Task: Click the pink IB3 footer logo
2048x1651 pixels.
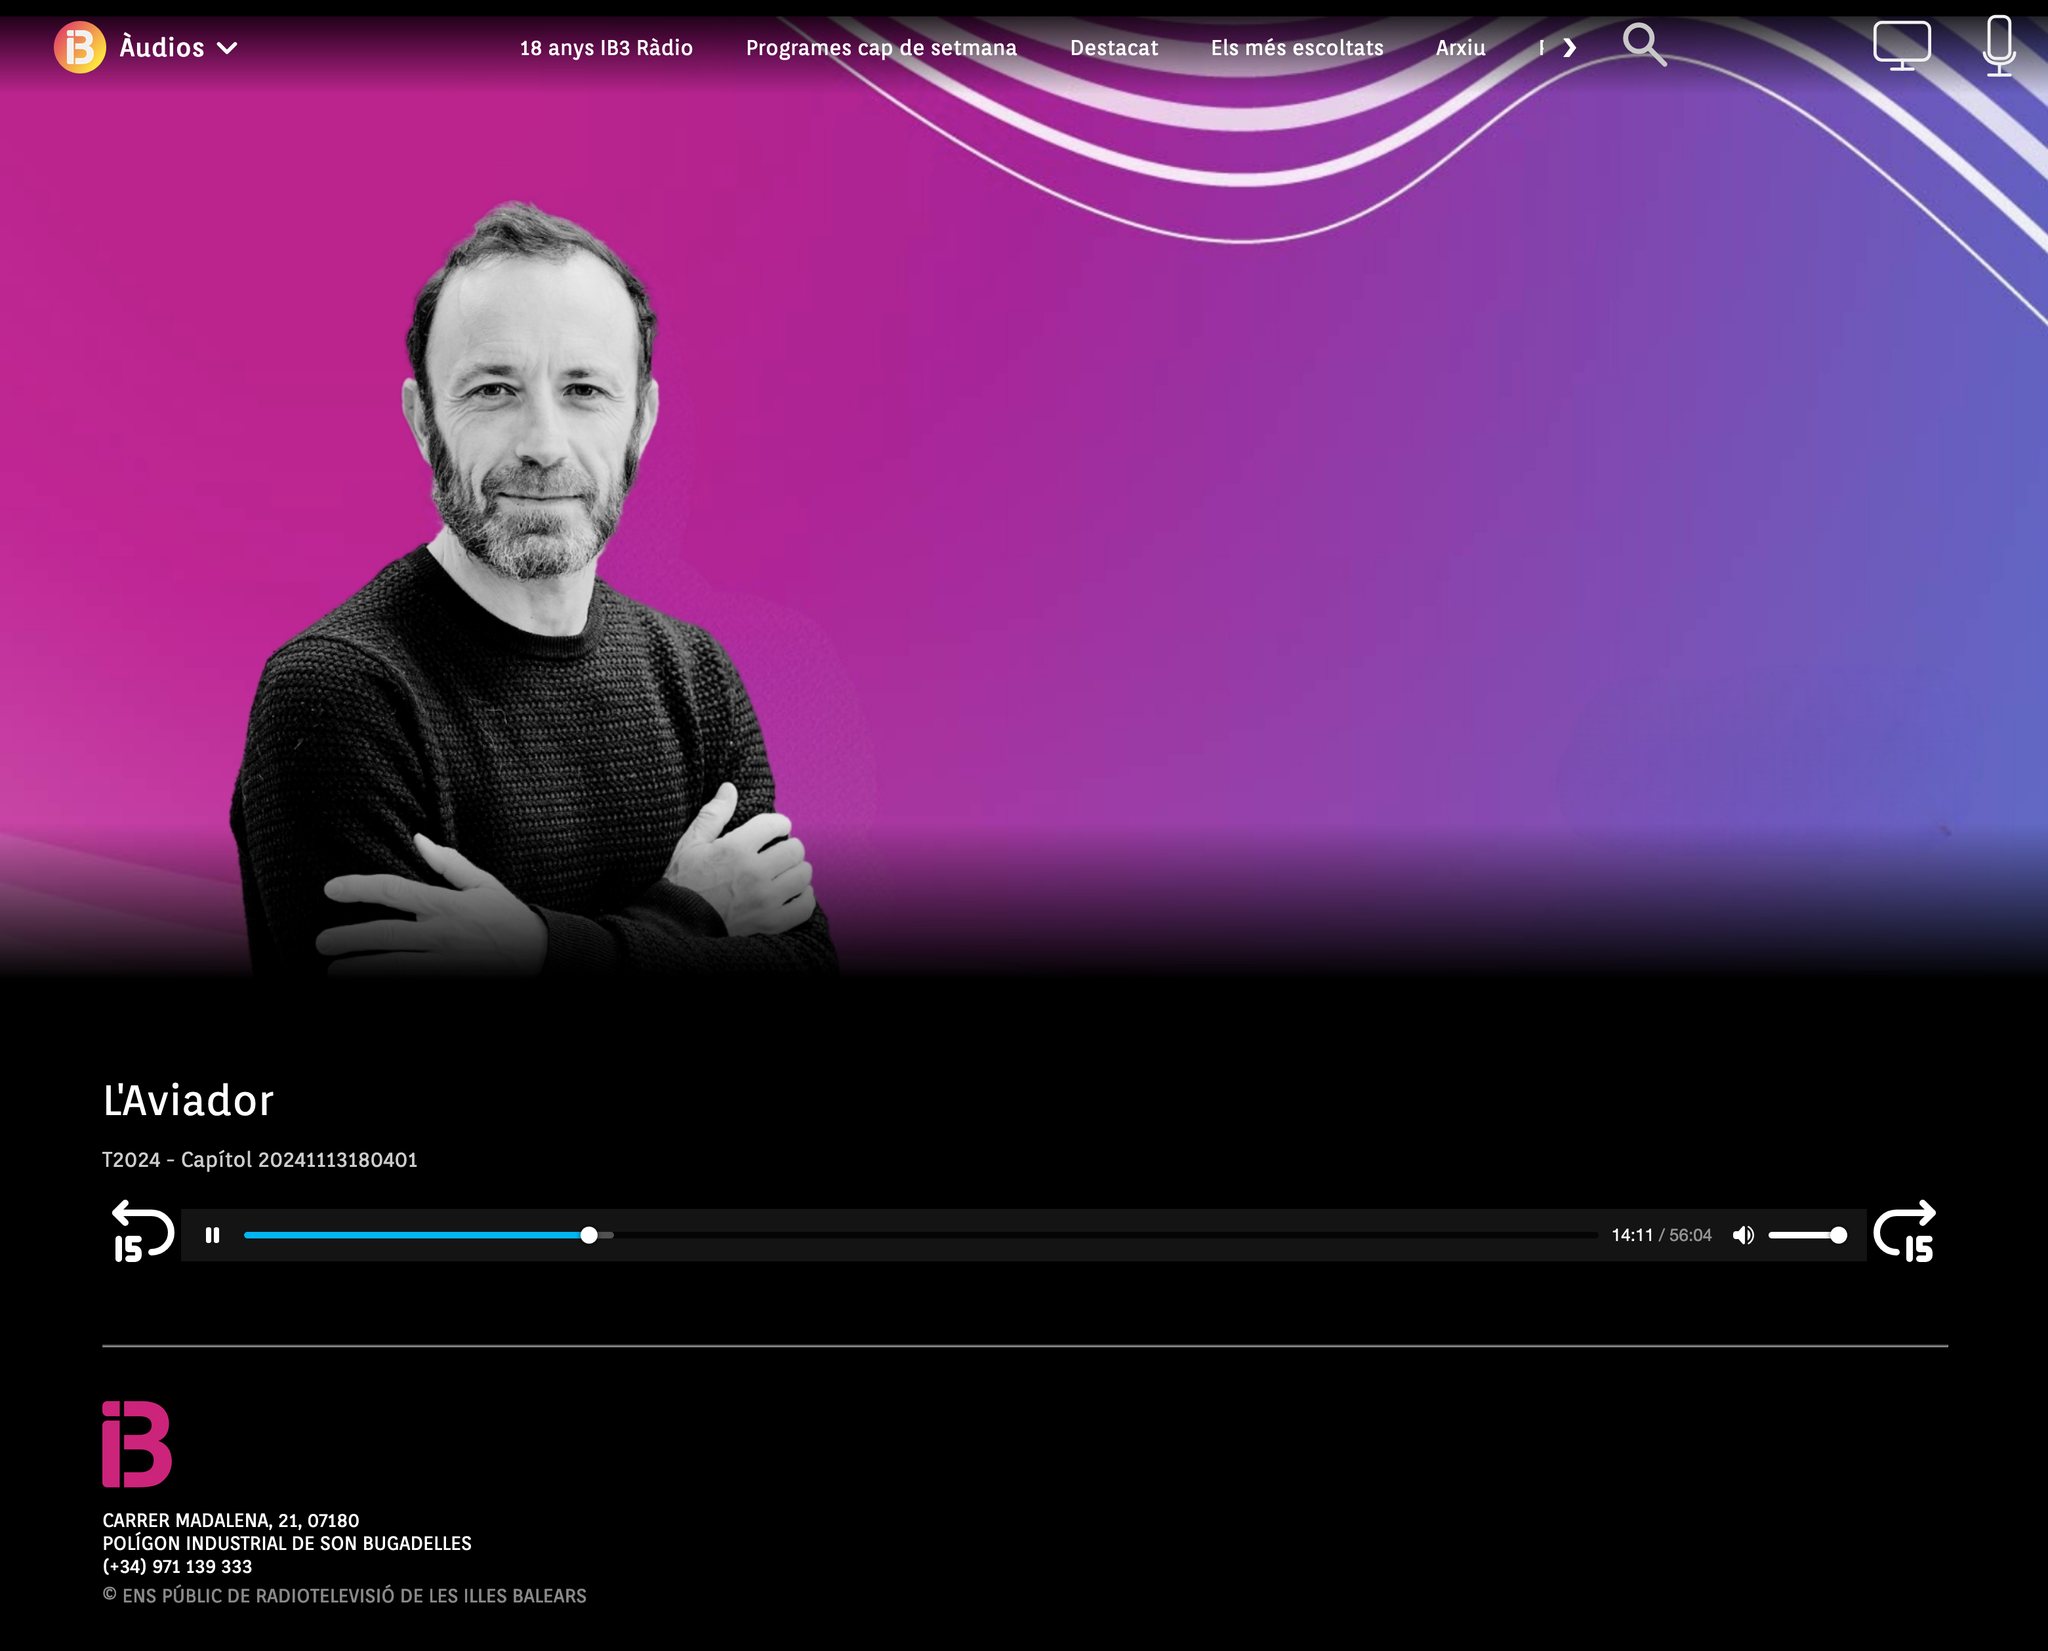Action: point(137,1444)
